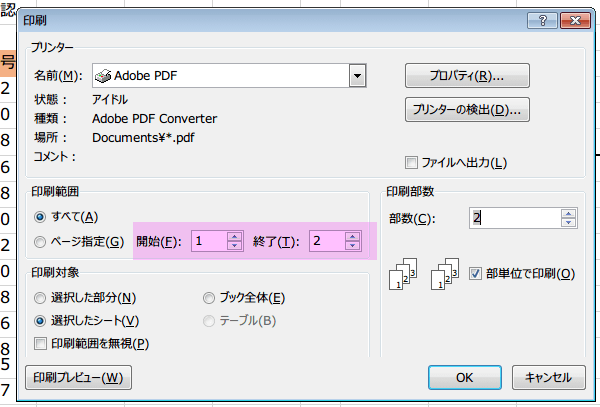Enable the 印刷範囲を無視 checkbox

pos(40,344)
